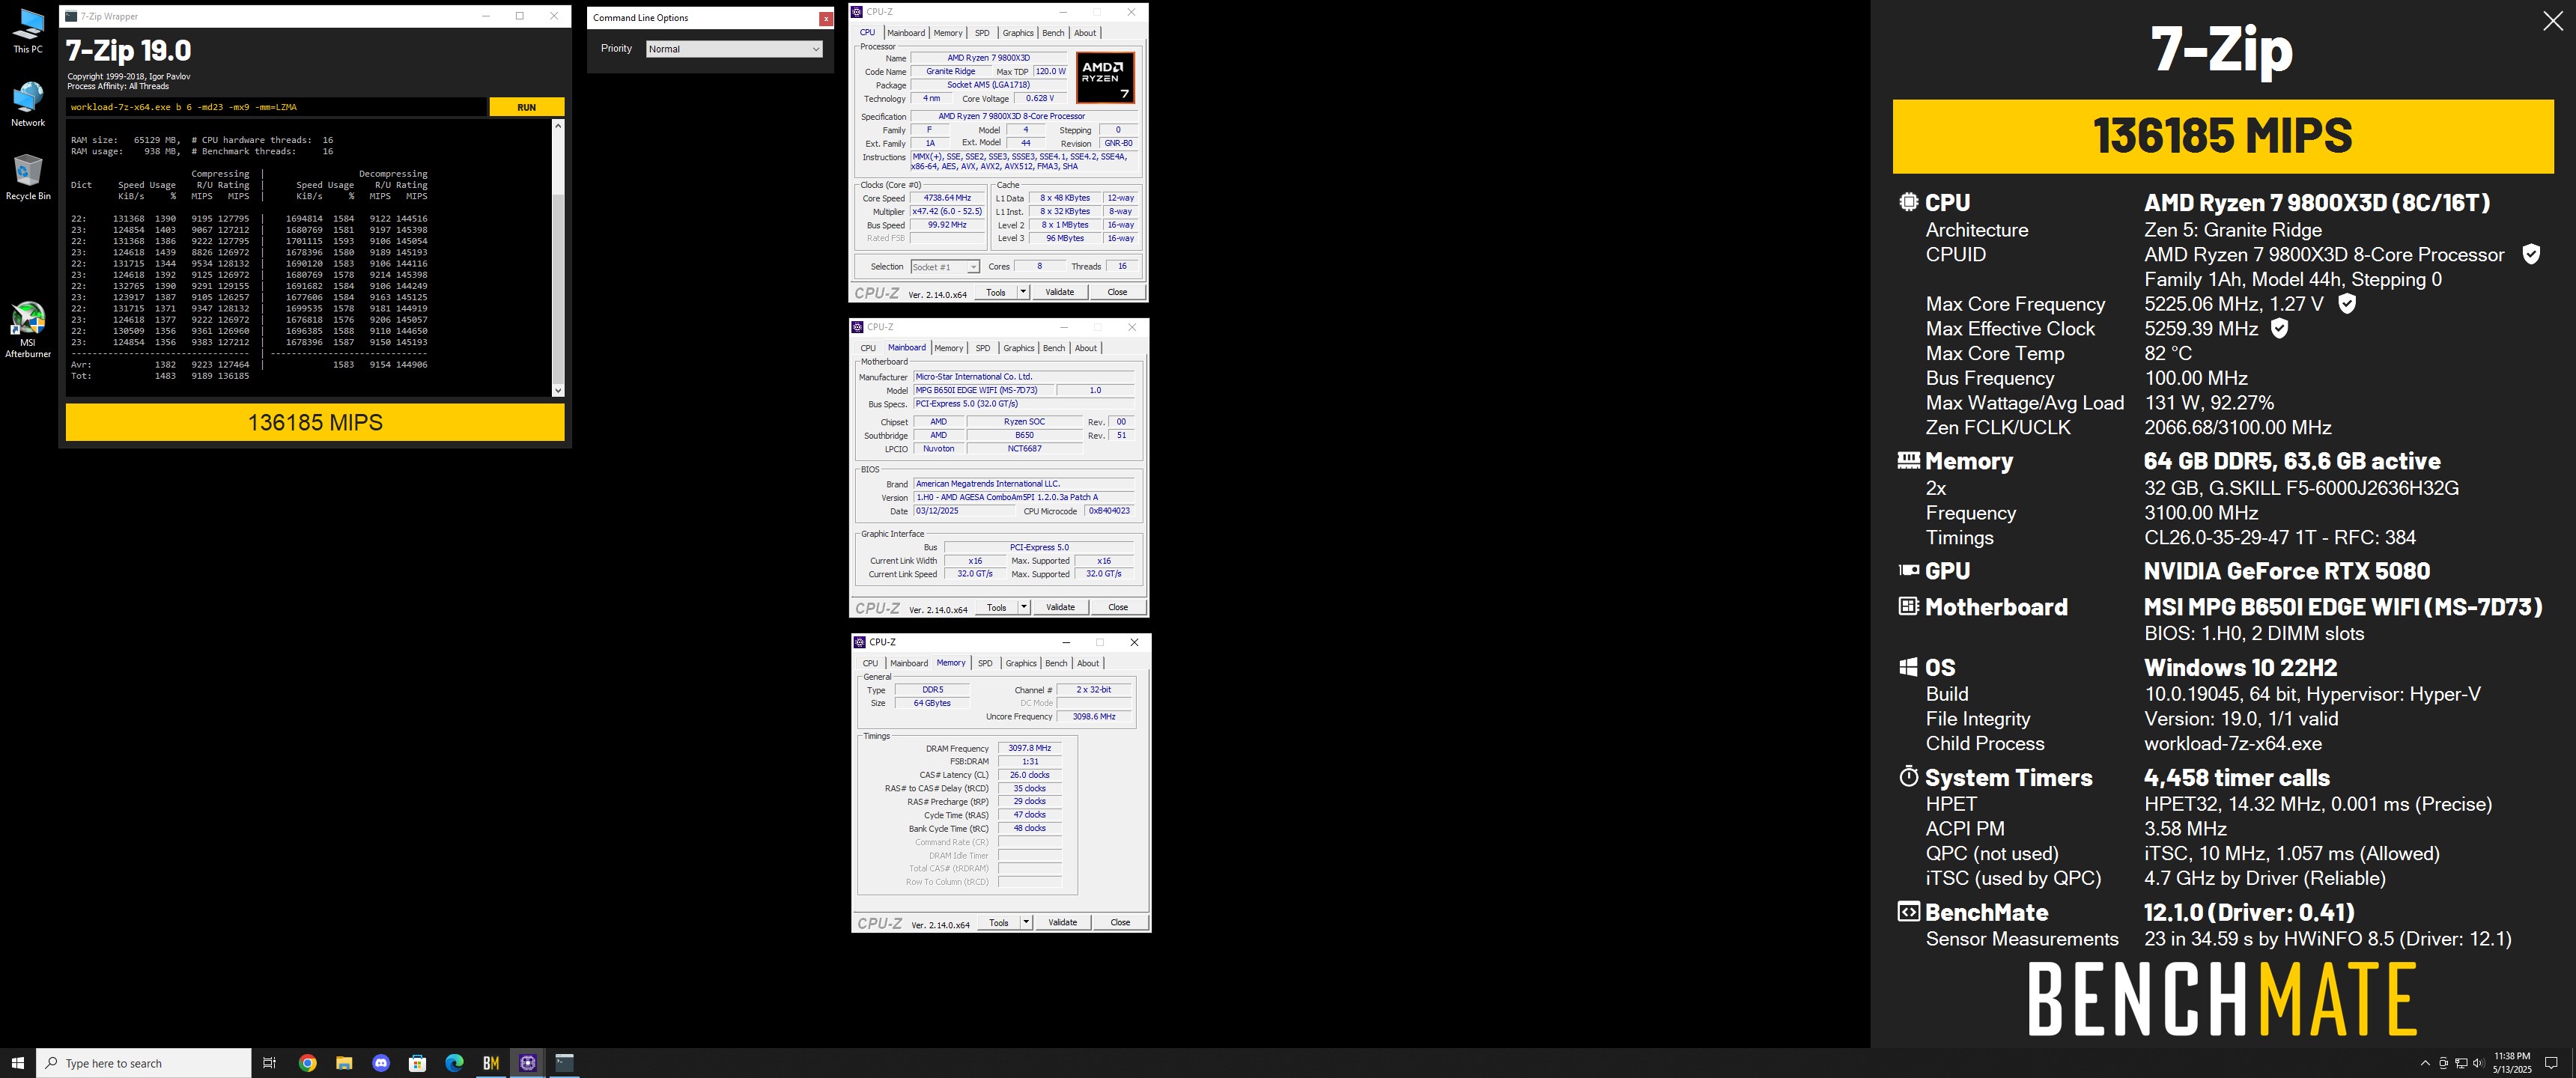The height and width of the screenshot is (1078, 2576).
Task: Click Close button in top CPU-Z window
Action: (1117, 292)
